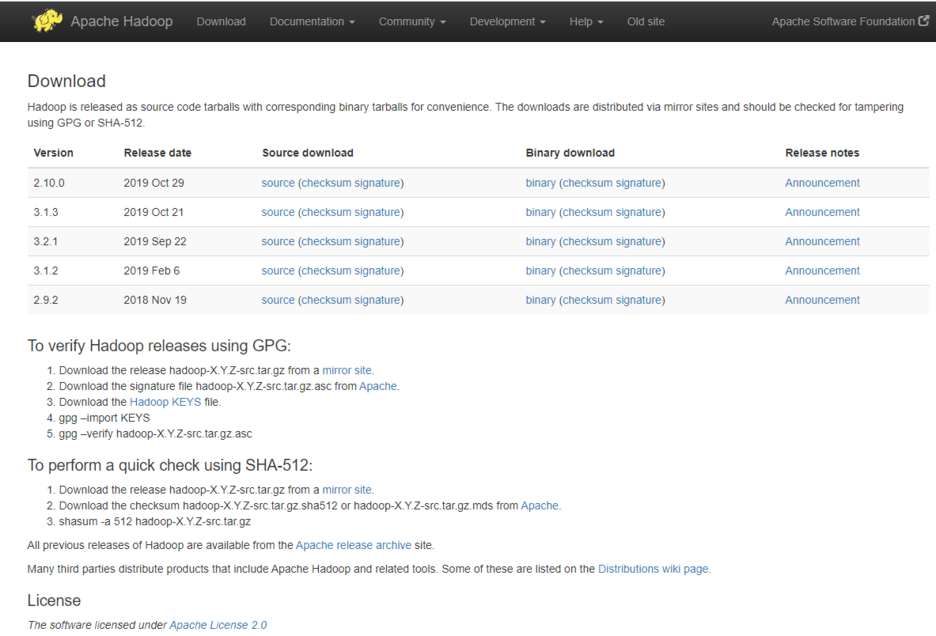936x636 pixels.
Task: Open mirror site link in SHA-512 section
Action: (x=347, y=490)
